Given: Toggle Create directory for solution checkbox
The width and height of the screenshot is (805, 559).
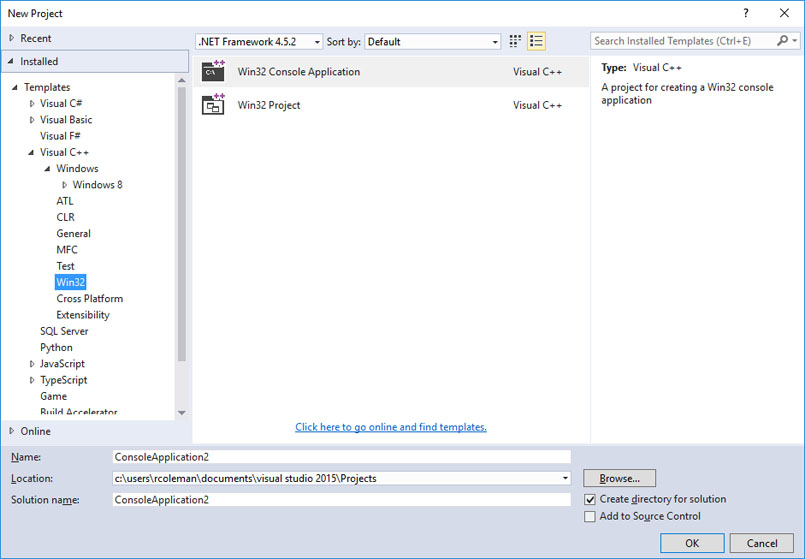Looking at the screenshot, I should (590, 499).
